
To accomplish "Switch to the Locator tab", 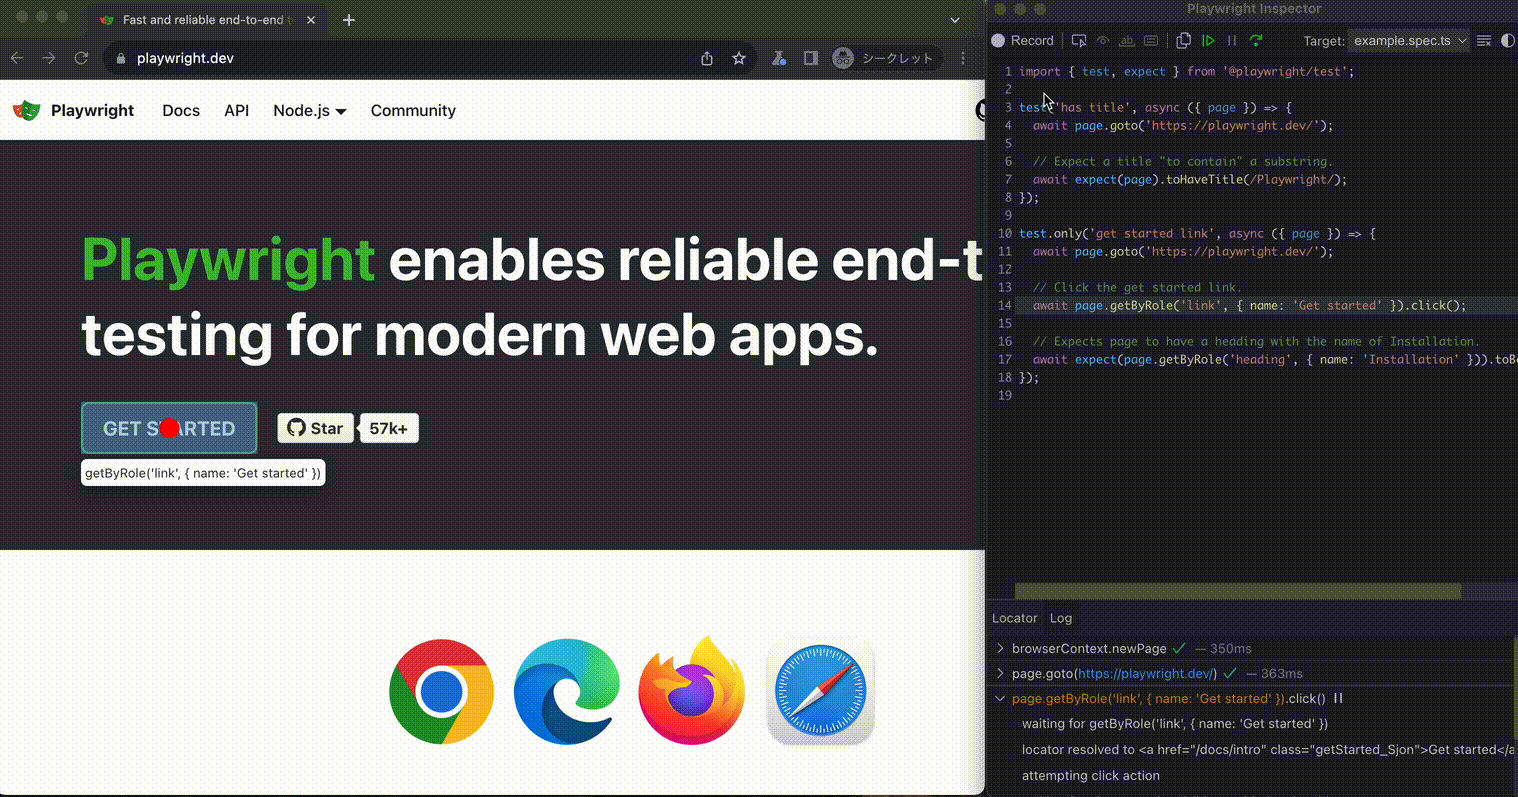I will pos(1014,618).
